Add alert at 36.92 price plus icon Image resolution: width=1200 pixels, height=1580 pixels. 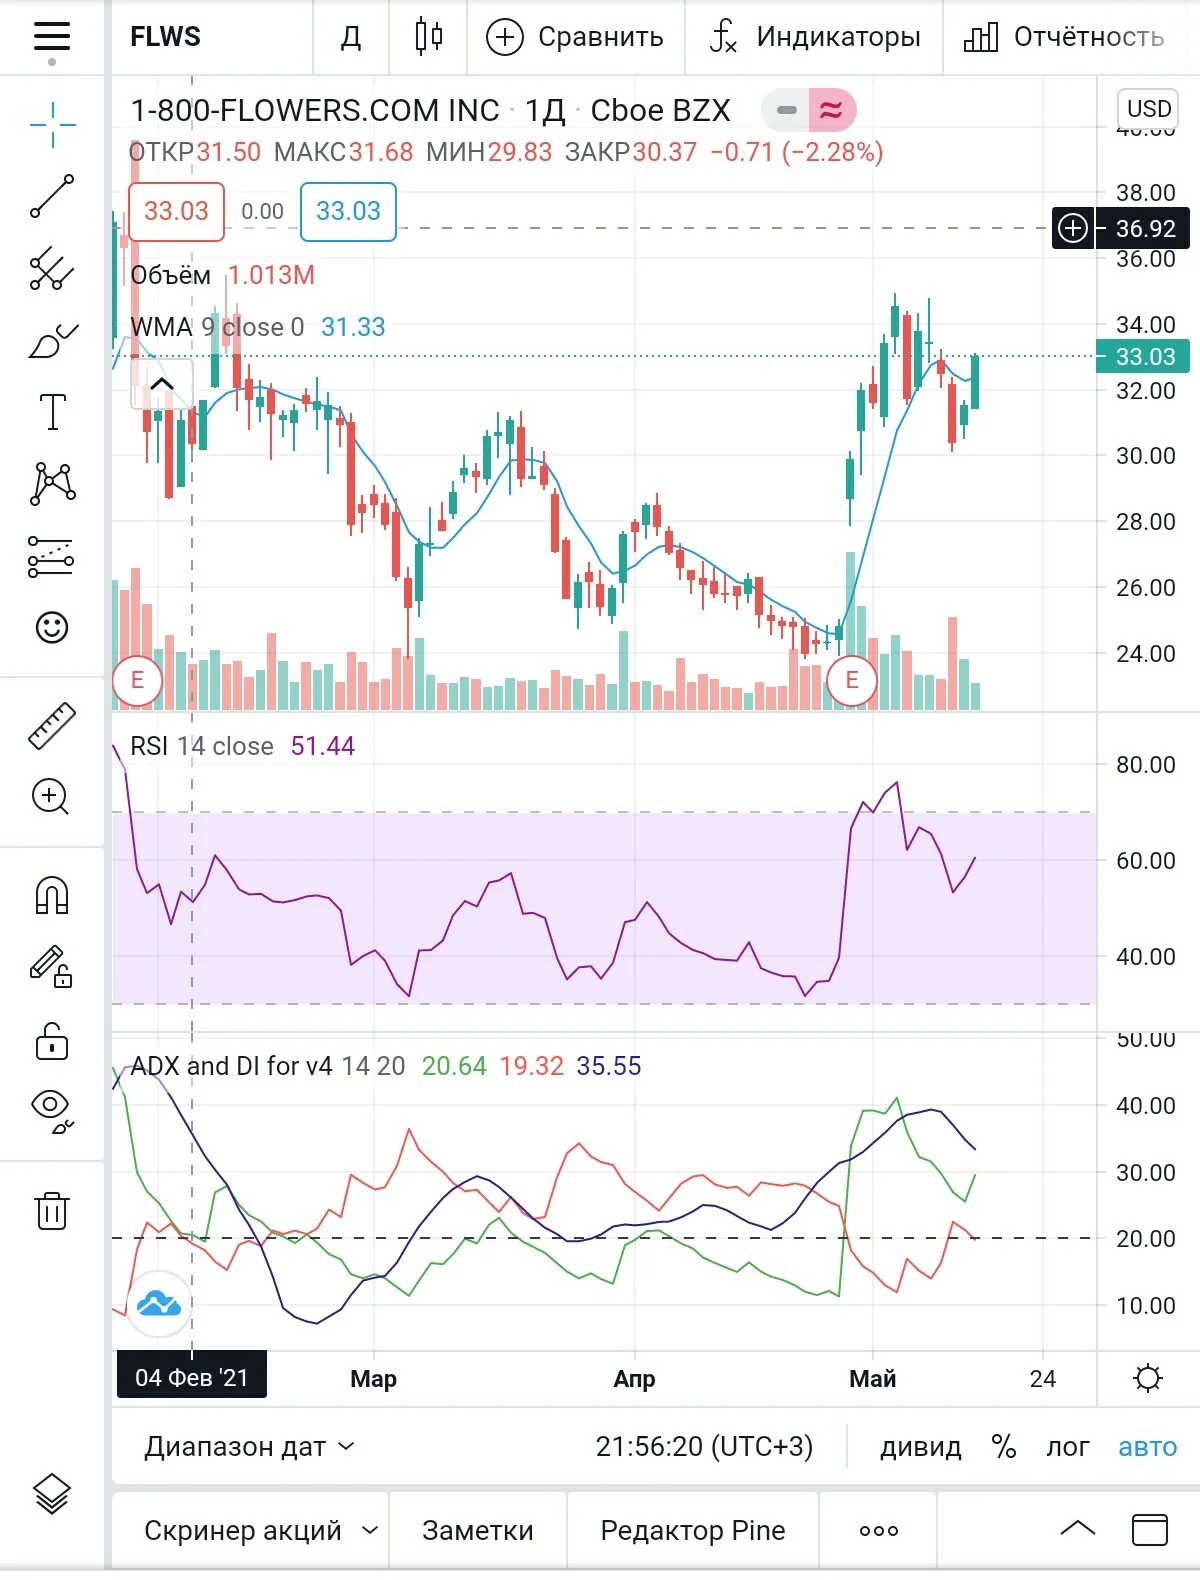tap(1073, 228)
